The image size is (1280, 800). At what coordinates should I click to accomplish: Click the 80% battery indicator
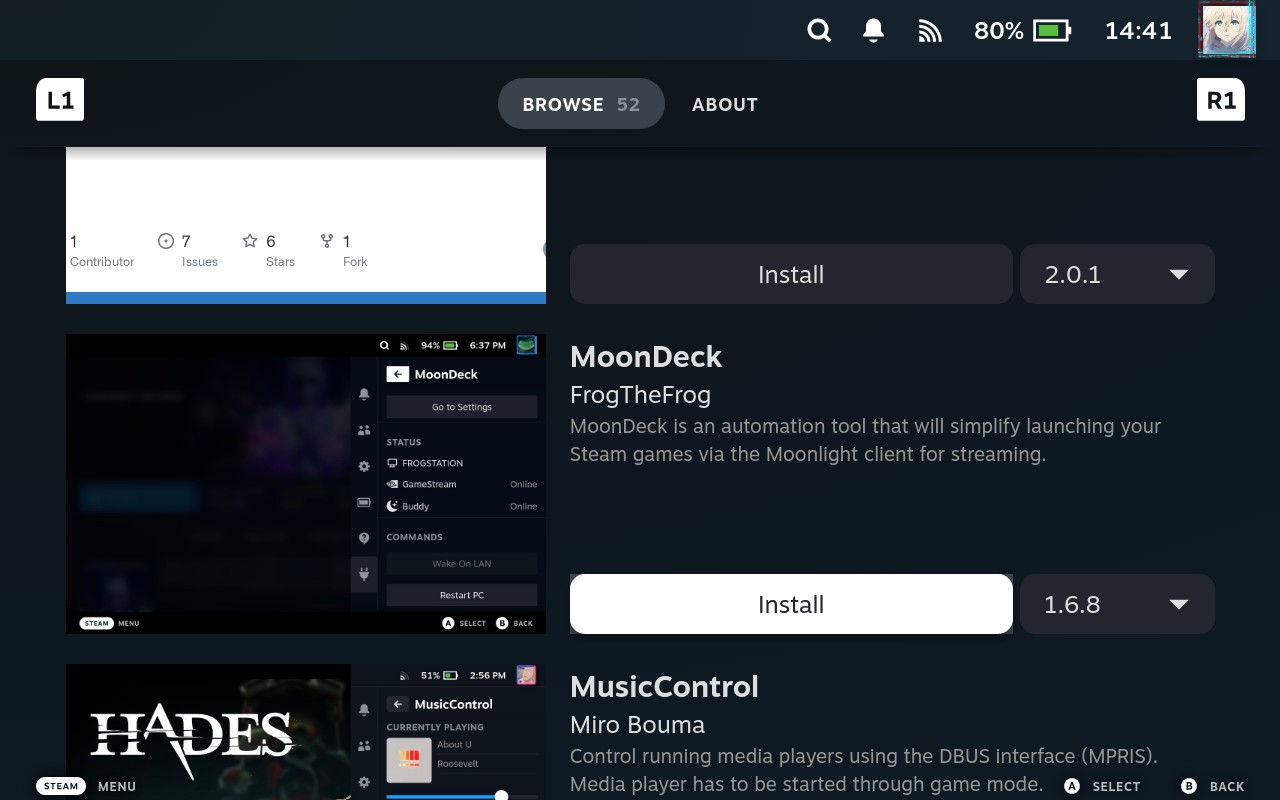[x=1022, y=31]
